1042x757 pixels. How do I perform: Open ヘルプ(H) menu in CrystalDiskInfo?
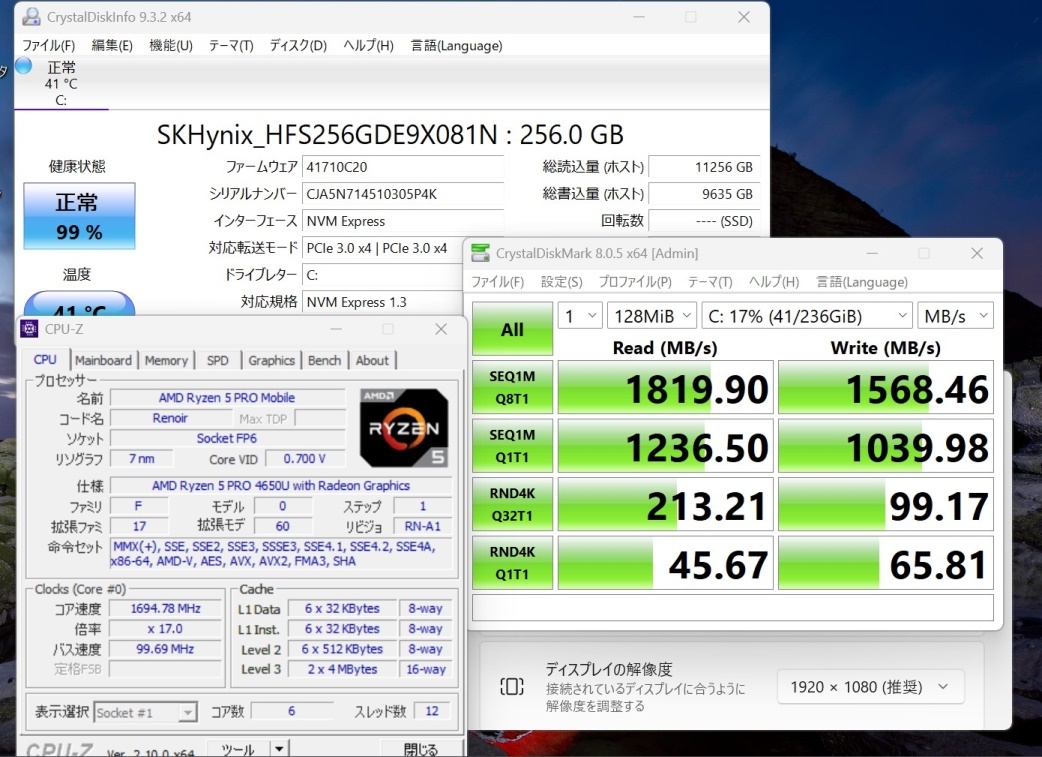click(368, 45)
